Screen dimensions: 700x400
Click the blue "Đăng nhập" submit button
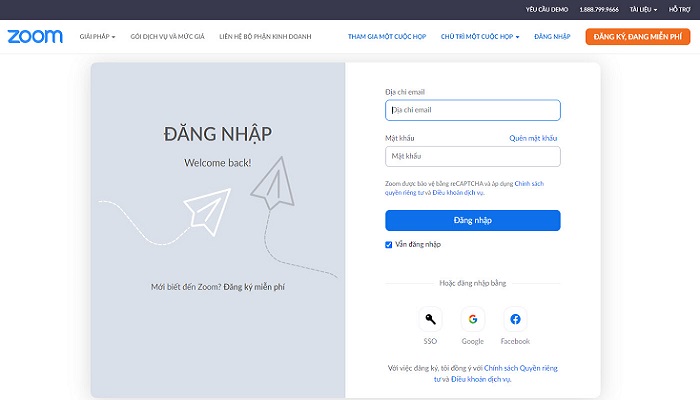[x=473, y=221]
